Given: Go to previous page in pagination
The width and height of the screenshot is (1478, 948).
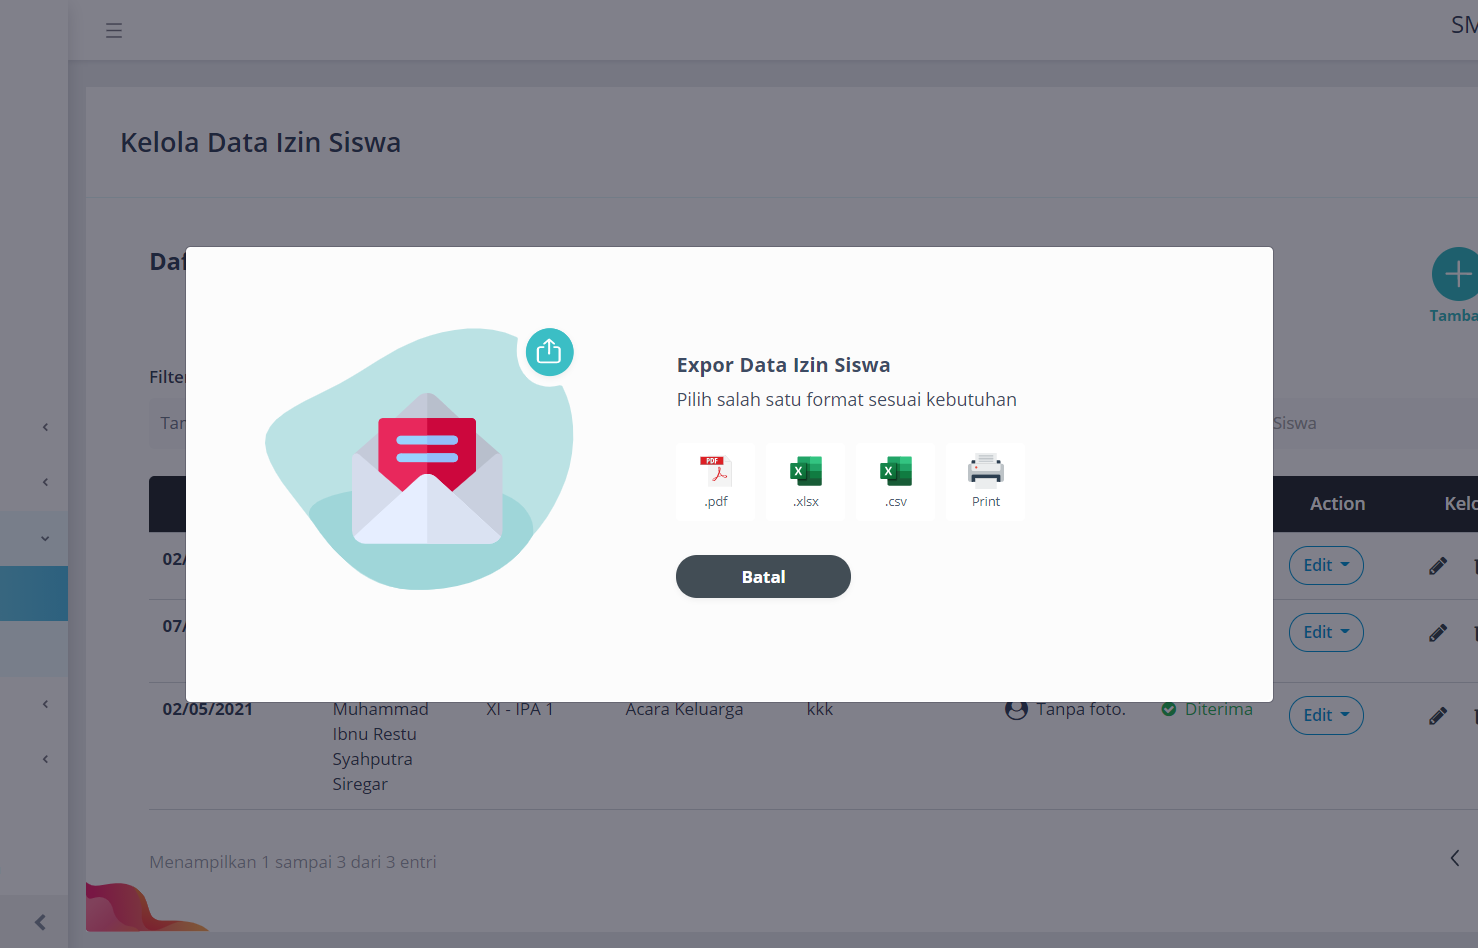Looking at the screenshot, I should [1455, 858].
